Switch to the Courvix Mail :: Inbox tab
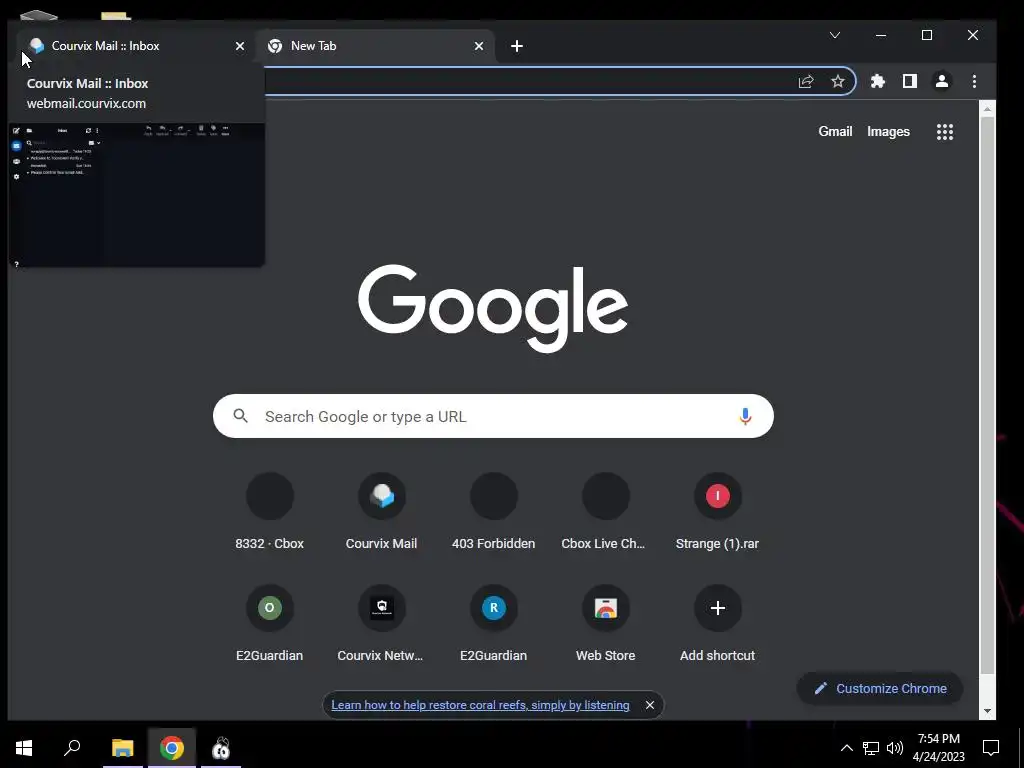This screenshot has height=768, width=1024. 136,46
